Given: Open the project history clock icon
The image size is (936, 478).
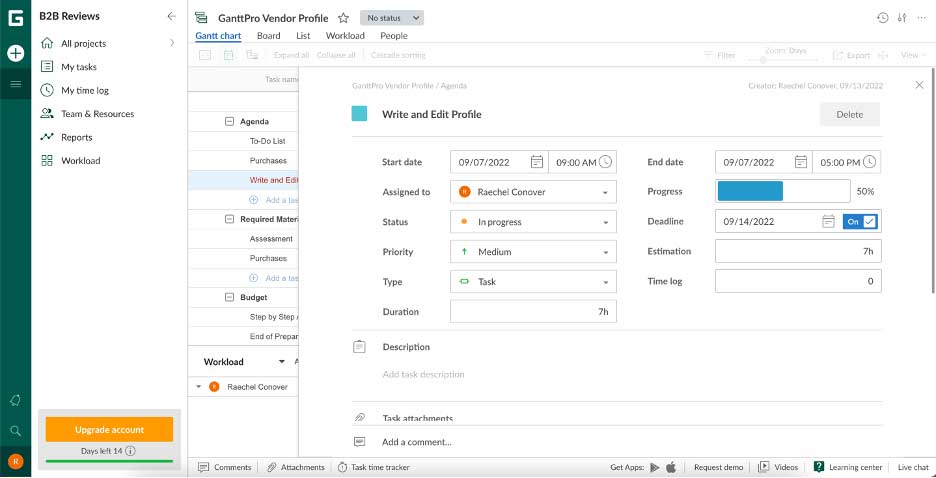Looking at the screenshot, I should click(x=882, y=18).
